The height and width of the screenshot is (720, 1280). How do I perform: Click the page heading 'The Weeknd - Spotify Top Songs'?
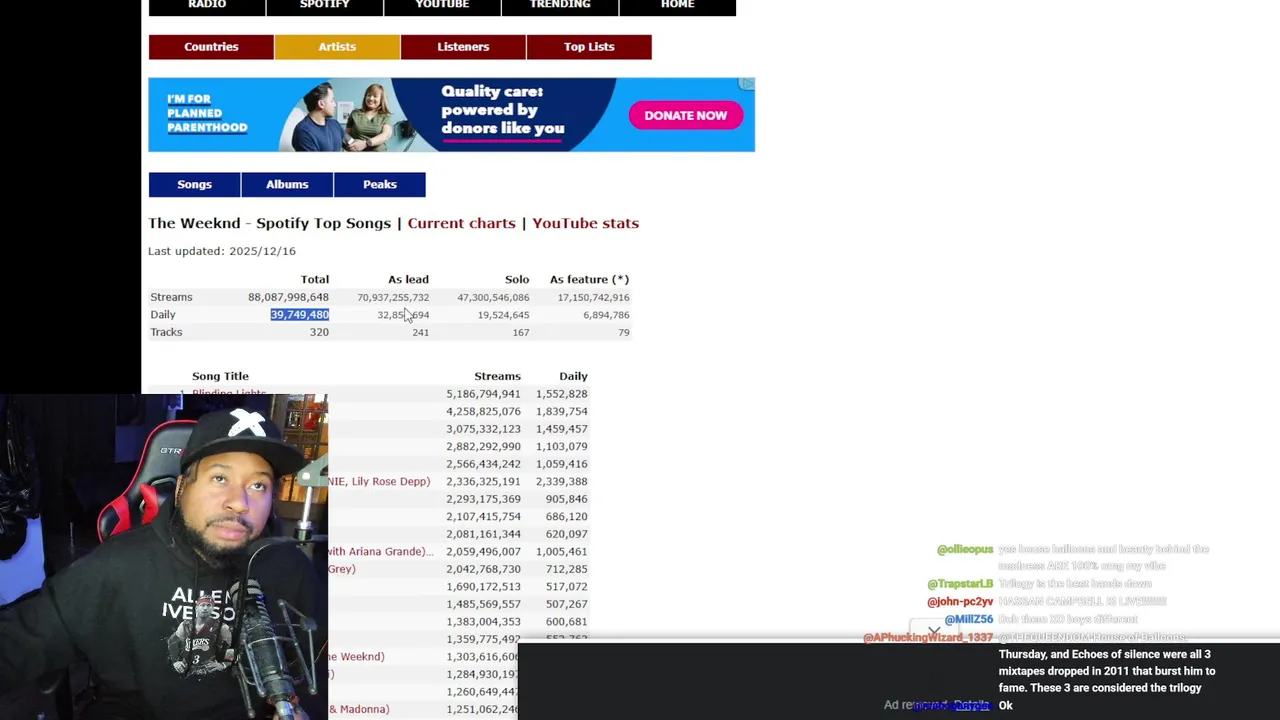pos(269,223)
